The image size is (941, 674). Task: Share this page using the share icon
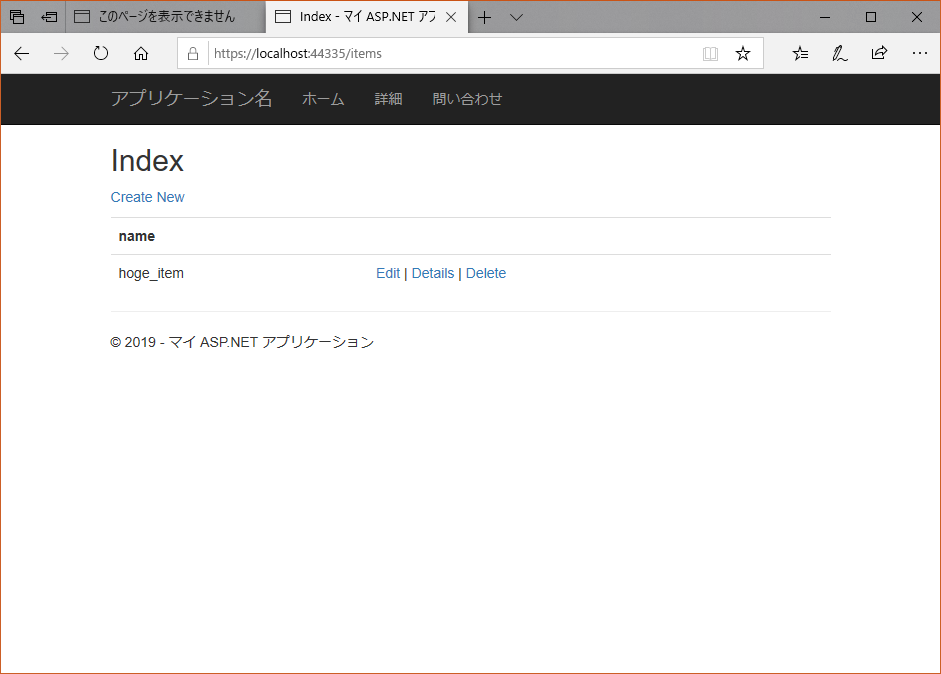point(879,53)
